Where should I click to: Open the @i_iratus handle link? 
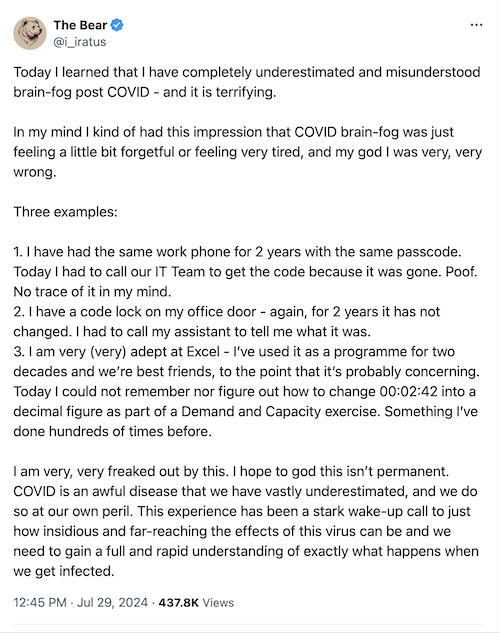80,42
